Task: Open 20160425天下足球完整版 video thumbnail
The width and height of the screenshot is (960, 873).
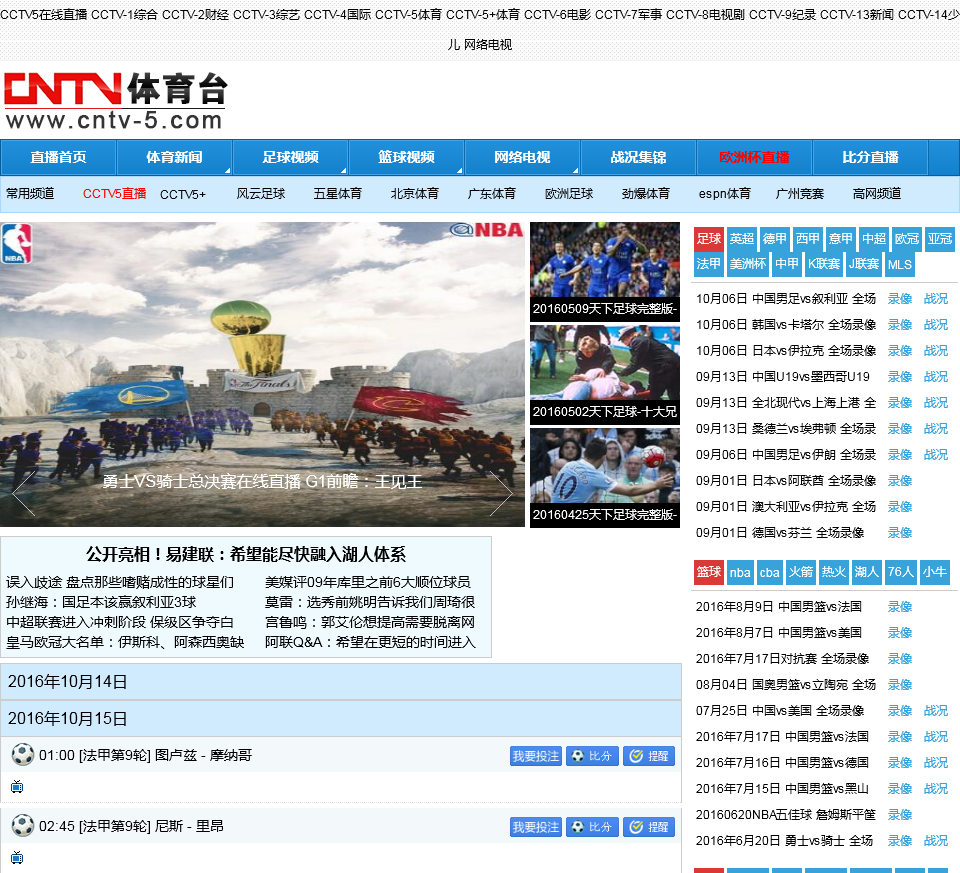Action: [605, 478]
